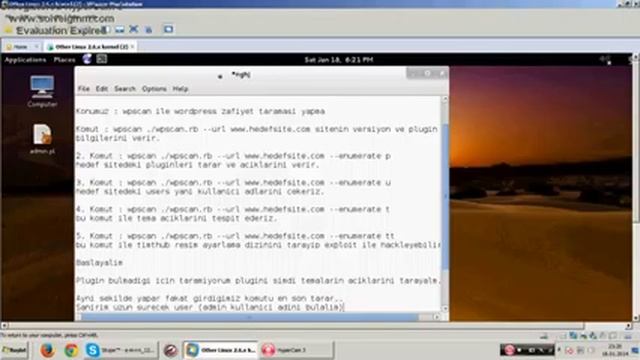Image resolution: width=640 pixels, height=360 pixels.
Task: Open the Options menu in text editor
Action: point(154,89)
